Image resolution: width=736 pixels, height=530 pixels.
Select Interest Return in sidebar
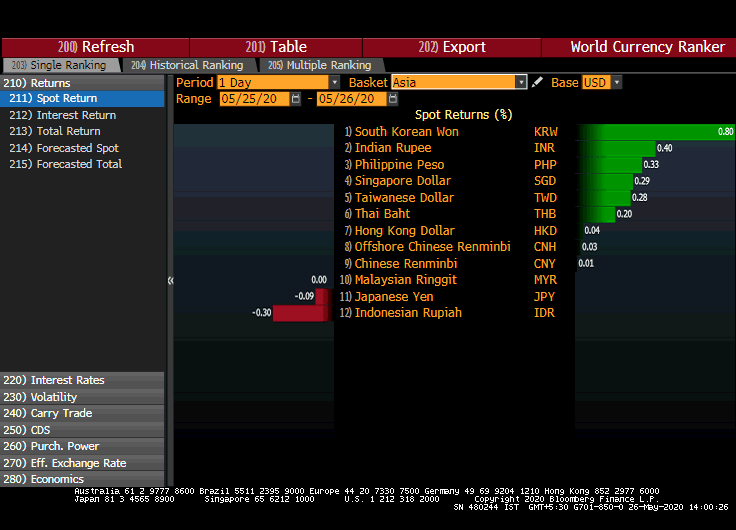[x=76, y=115]
